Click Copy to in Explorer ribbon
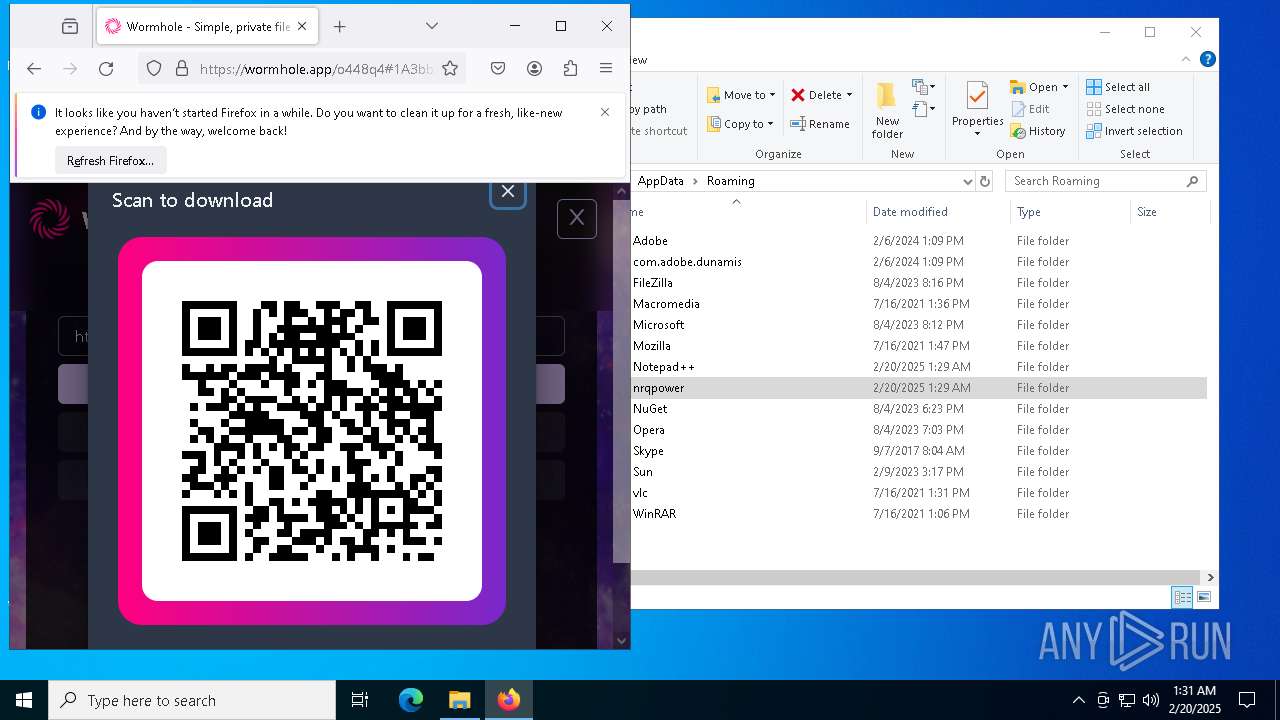1280x720 pixels. 740,124
